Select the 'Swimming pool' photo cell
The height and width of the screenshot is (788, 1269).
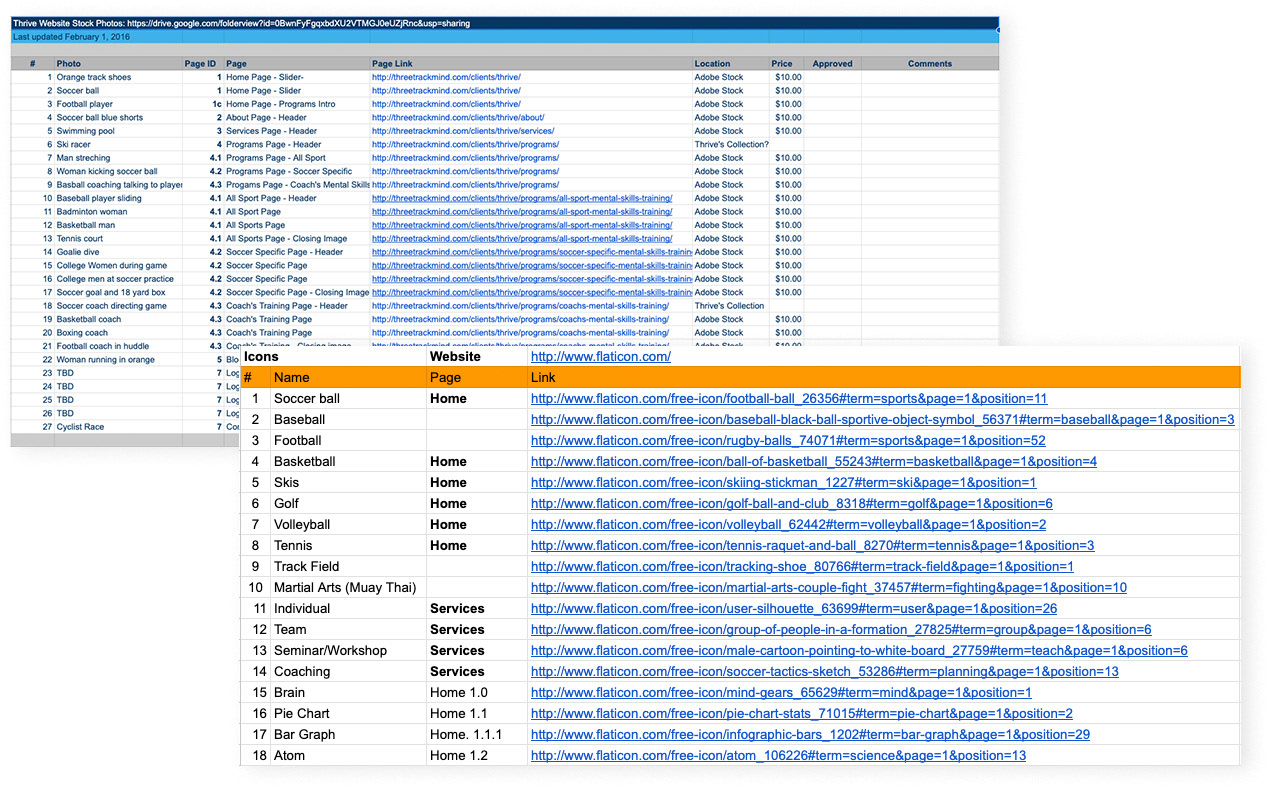tap(118, 131)
